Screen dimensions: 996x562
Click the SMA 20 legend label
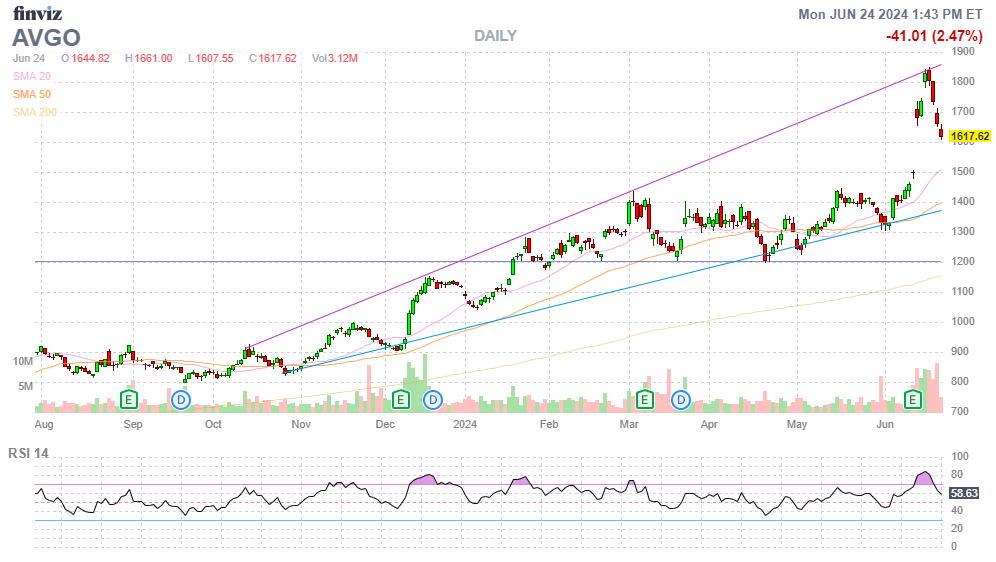coord(31,76)
